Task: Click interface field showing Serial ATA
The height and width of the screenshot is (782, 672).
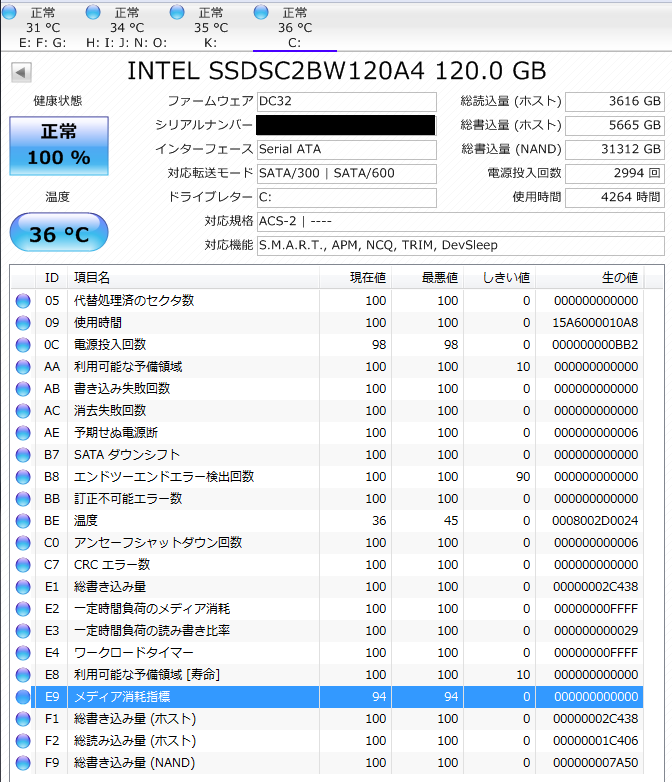Action: tap(347, 149)
